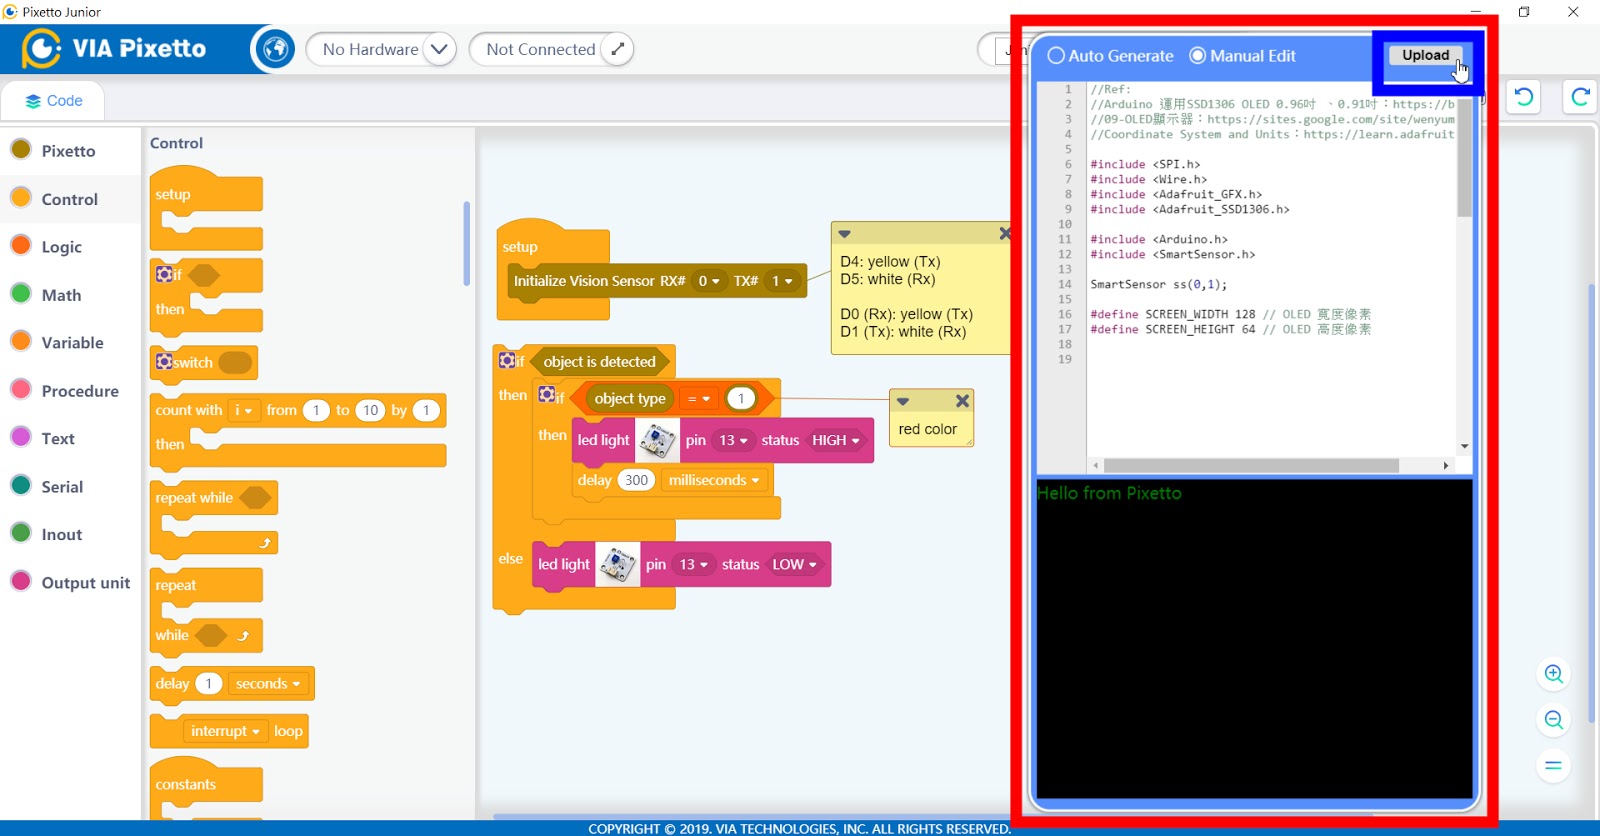Viewport: 1600px width, 836px height.
Task: Open the milliseconds unit dropdown
Action: pyautogui.click(x=713, y=481)
